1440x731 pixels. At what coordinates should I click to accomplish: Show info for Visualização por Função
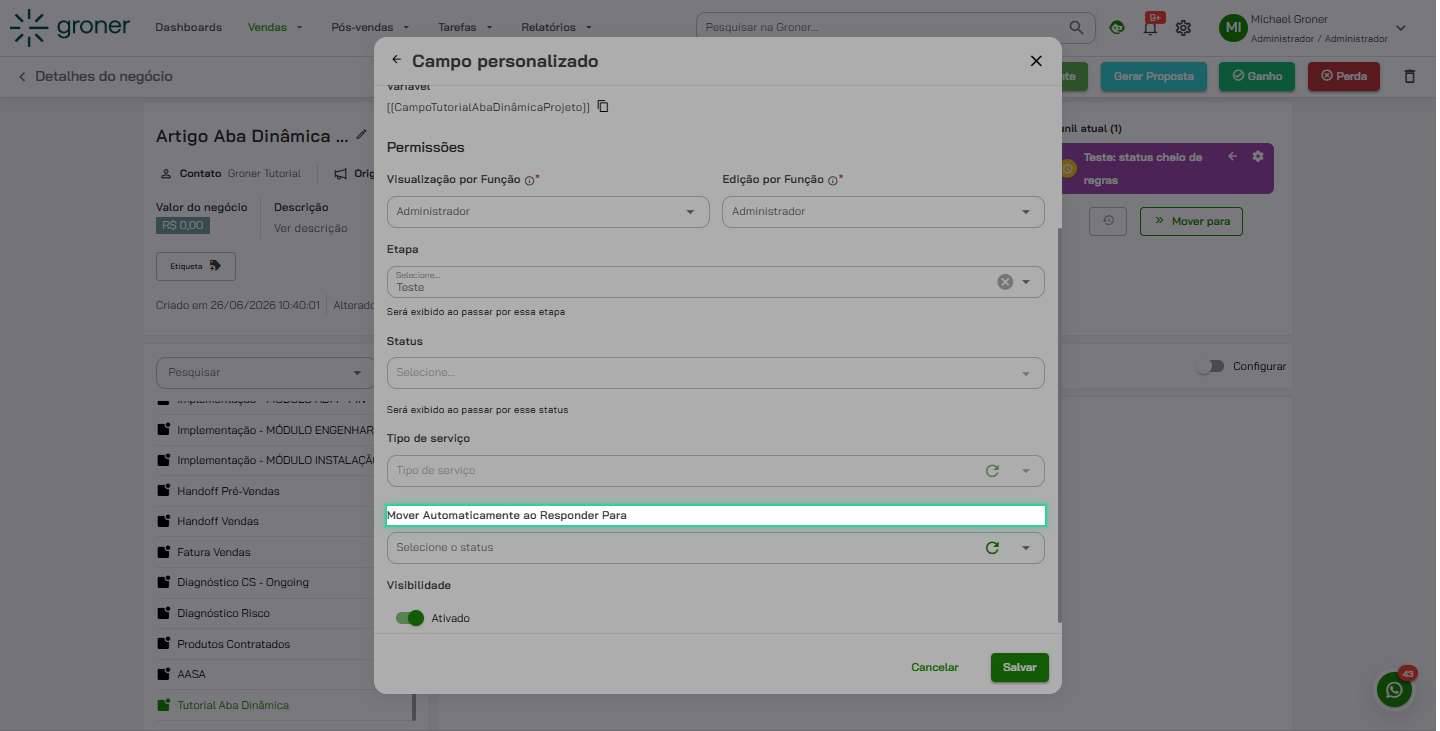pyautogui.click(x=529, y=181)
